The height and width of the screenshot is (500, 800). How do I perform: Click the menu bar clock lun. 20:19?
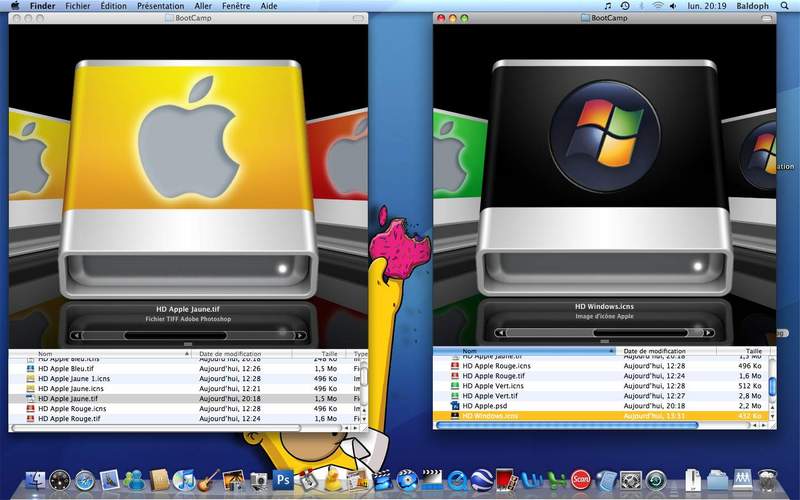(707, 6)
